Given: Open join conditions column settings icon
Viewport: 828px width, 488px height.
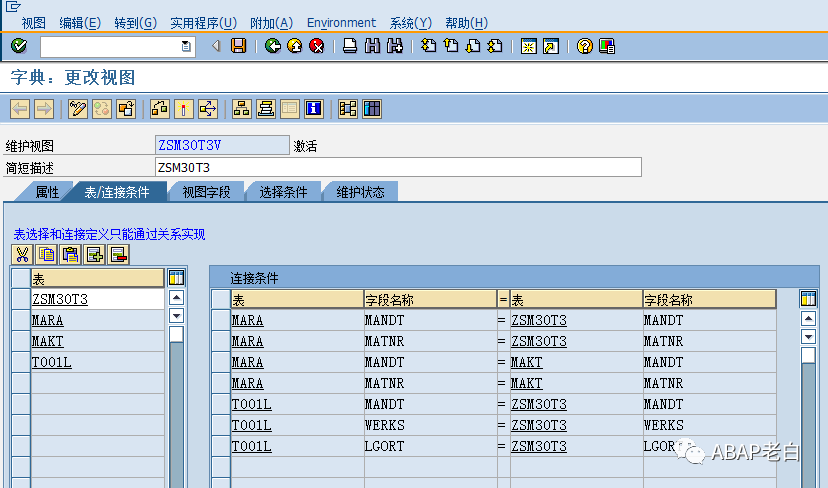Looking at the screenshot, I should point(808,299).
